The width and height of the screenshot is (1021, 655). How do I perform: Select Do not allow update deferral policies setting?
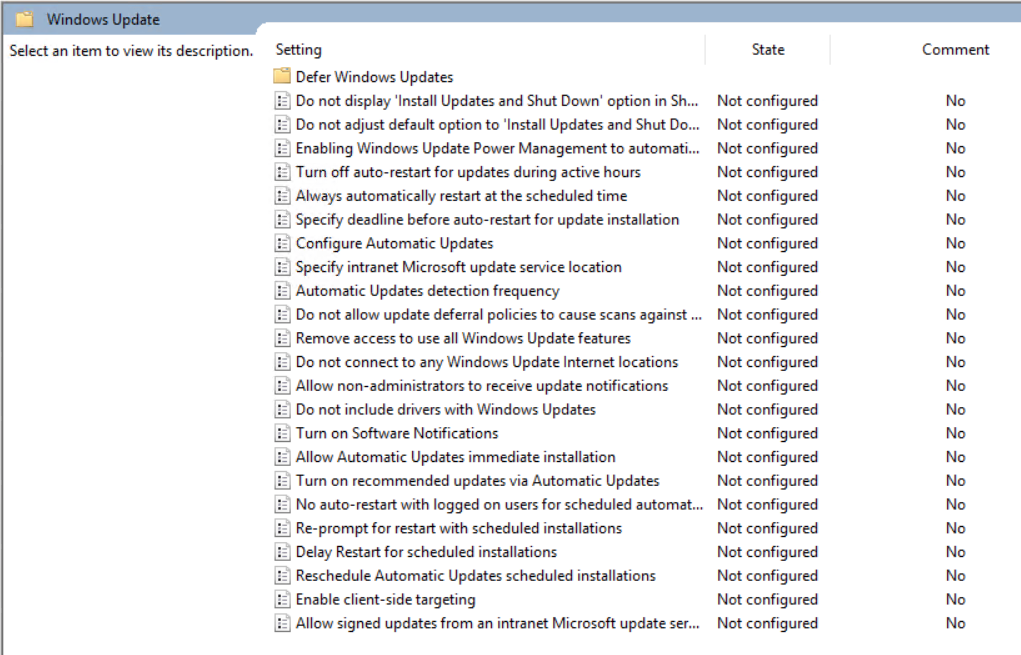coord(499,314)
